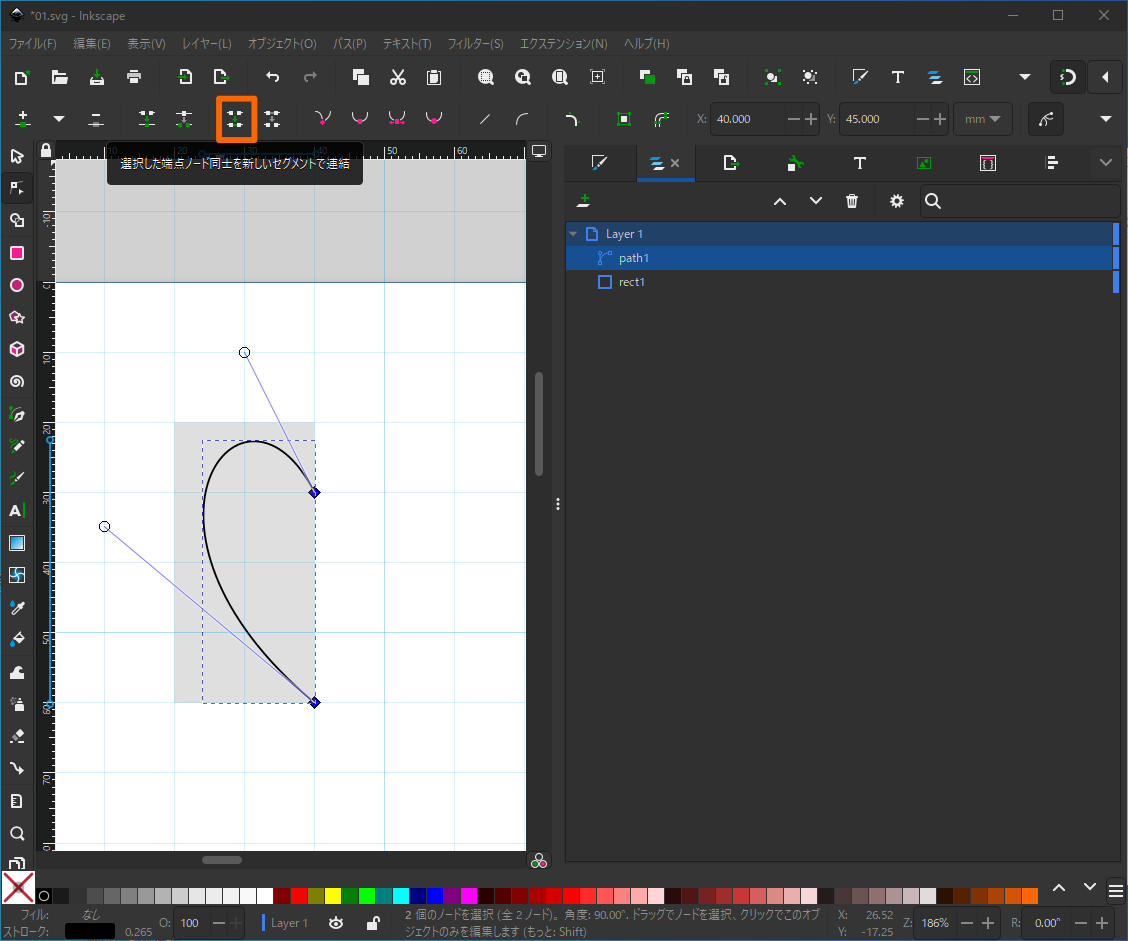Toggle current layer lock icon
Viewport: 1128px width, 941px height.
point(373,923)
